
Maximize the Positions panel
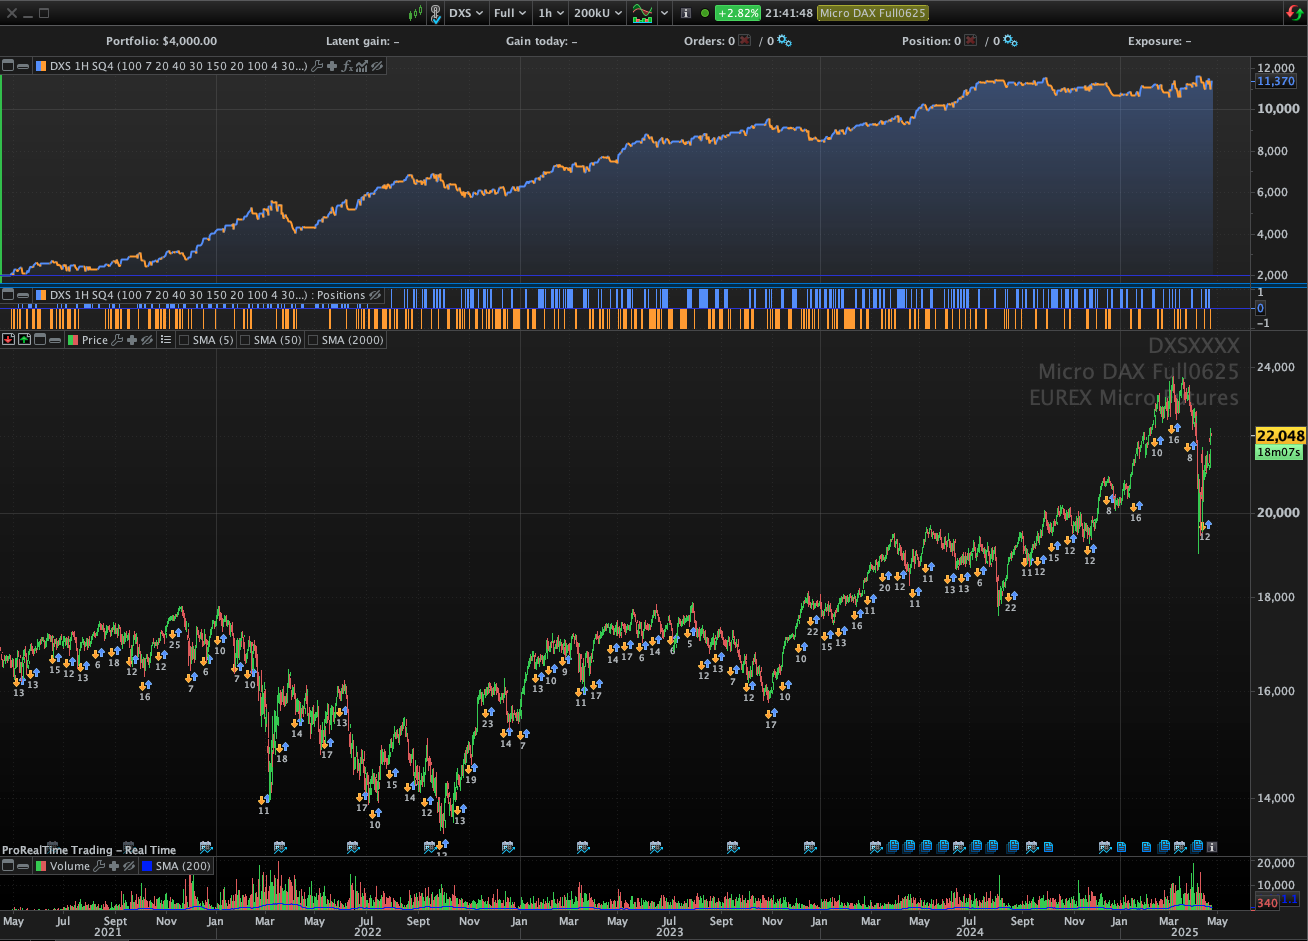[8, 295]
